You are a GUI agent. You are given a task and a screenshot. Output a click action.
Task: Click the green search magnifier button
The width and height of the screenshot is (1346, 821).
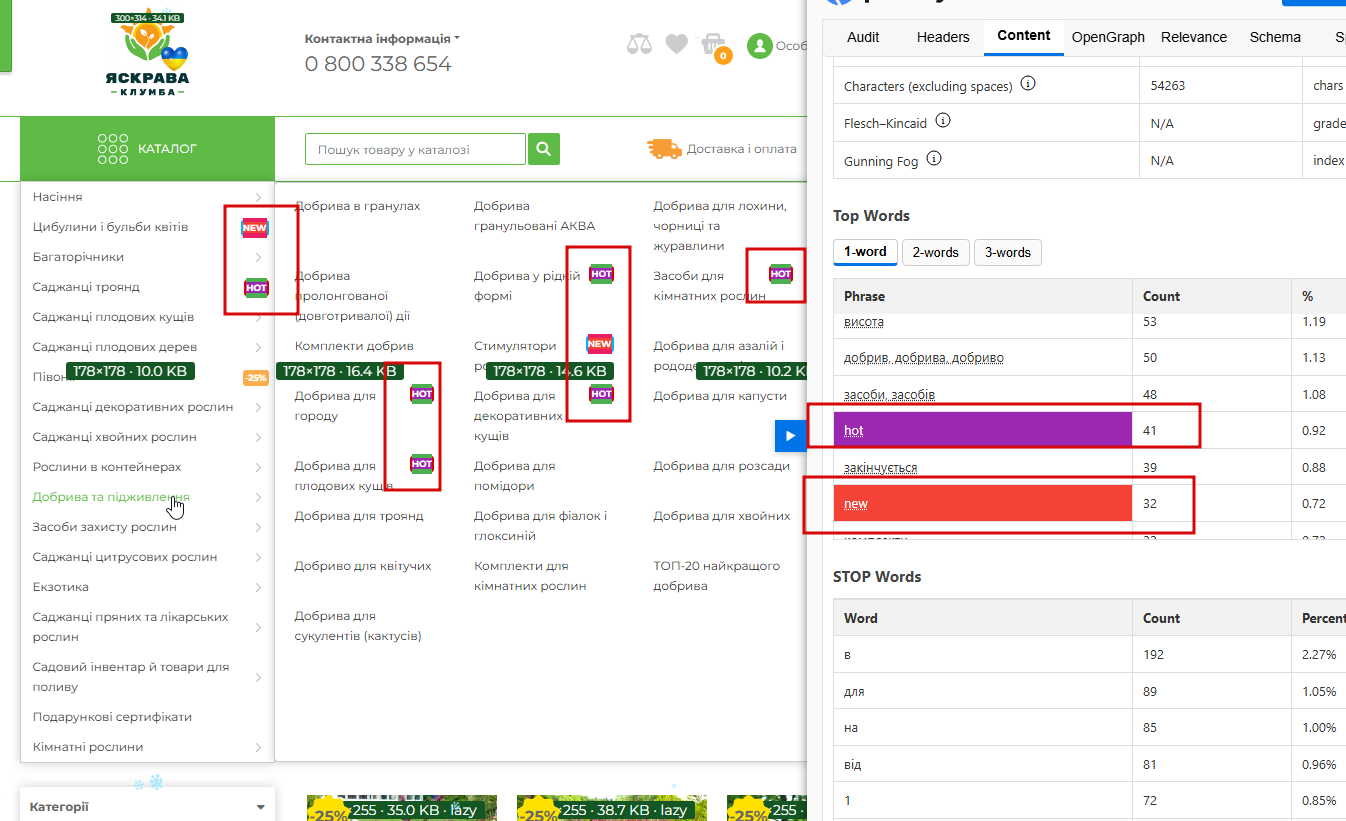click(544, 149)
